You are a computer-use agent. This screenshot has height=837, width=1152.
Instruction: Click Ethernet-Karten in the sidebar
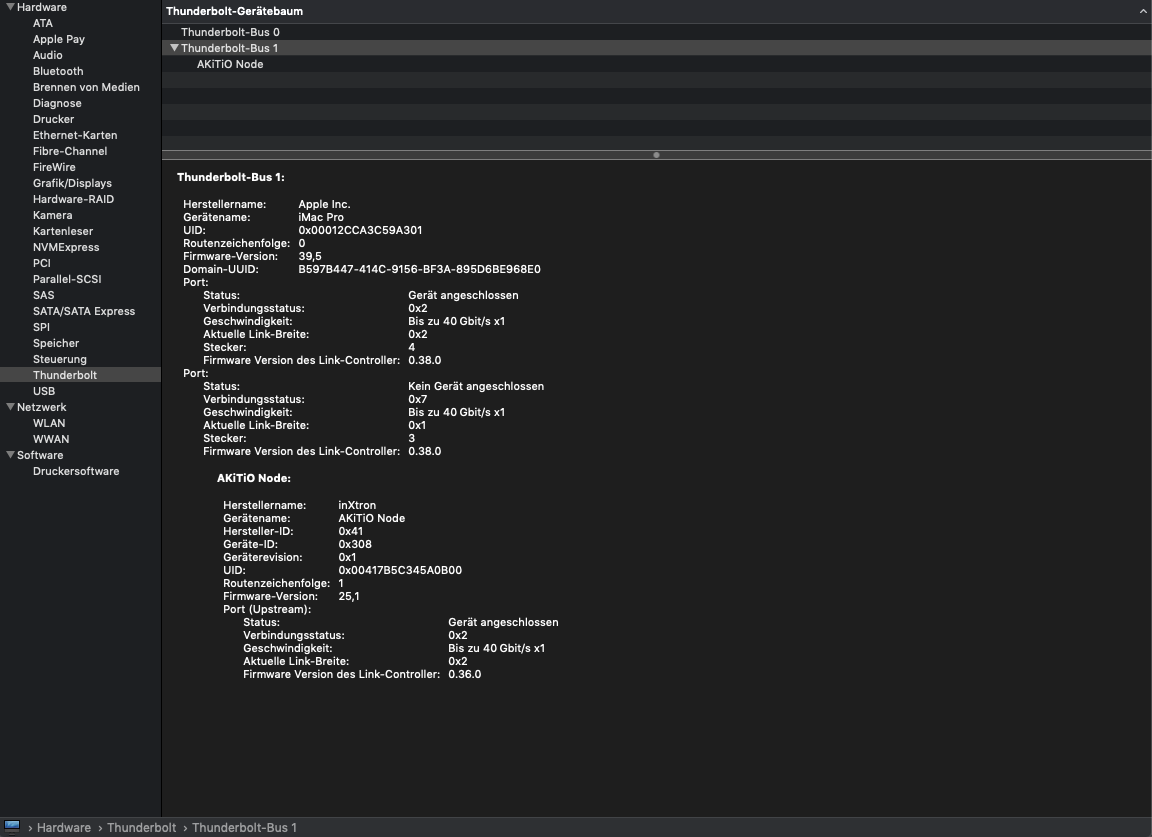coord(75,135)
